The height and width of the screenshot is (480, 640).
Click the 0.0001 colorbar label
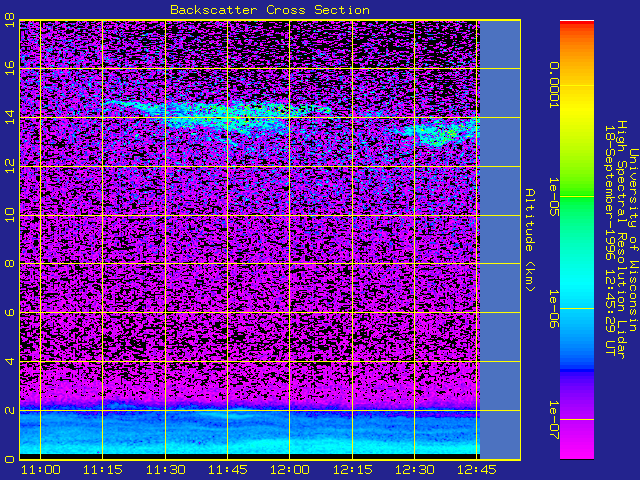(x=554, y=85)
